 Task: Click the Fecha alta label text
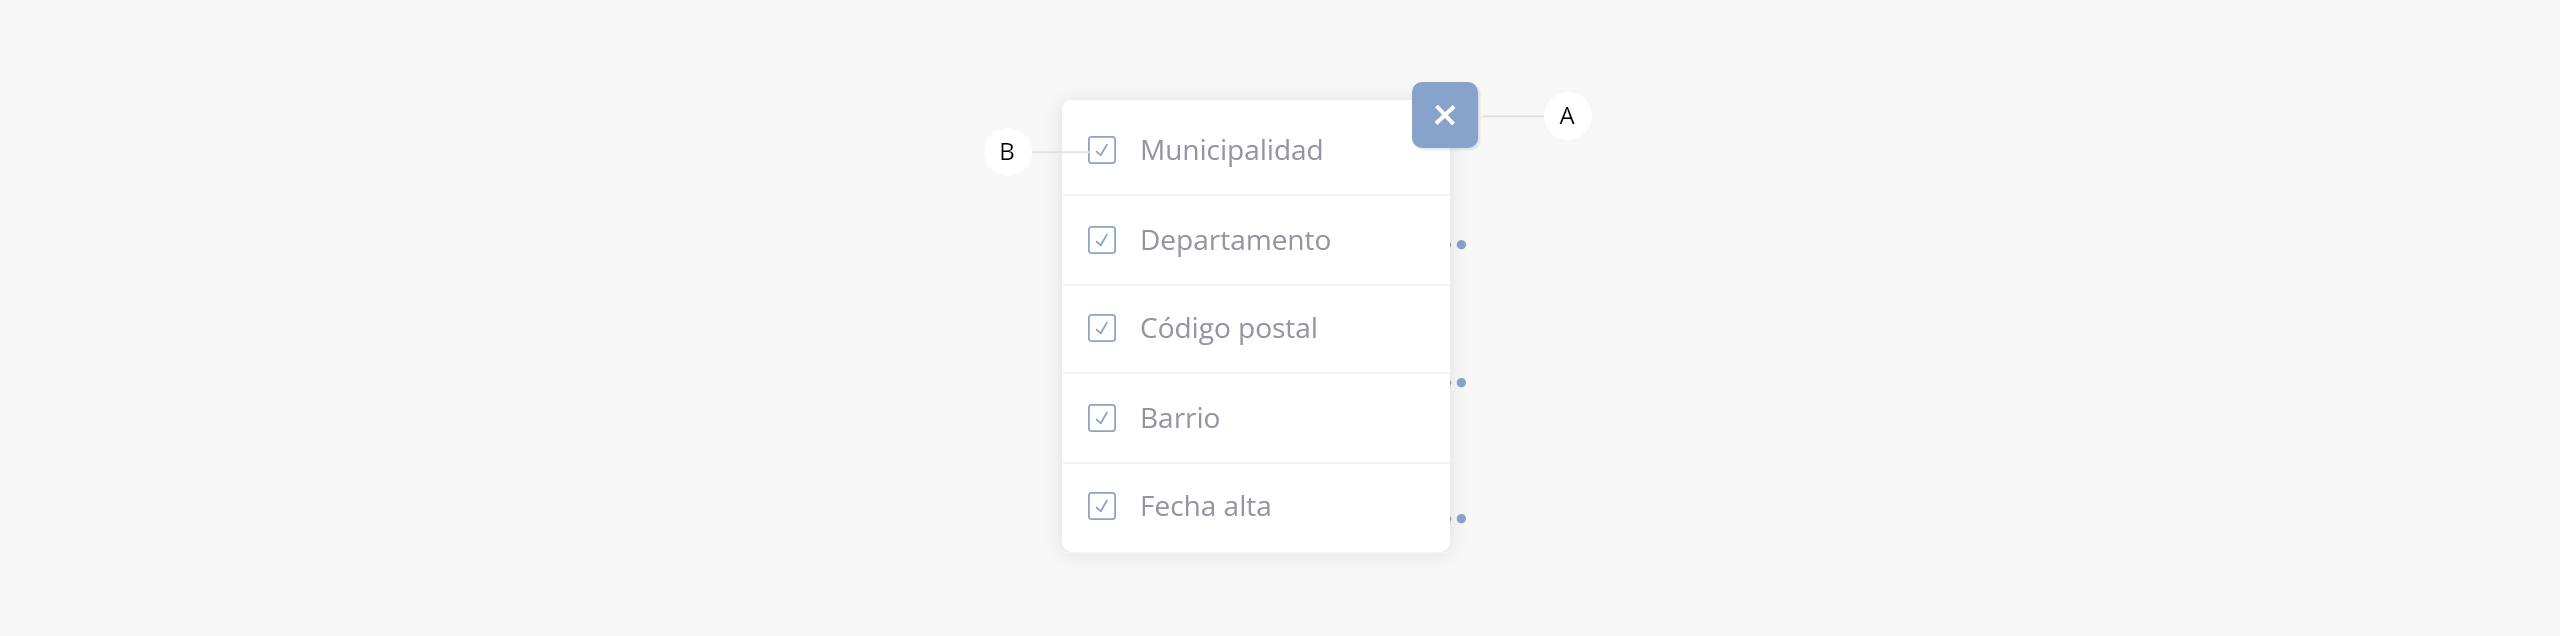(x=1205, y=506)
